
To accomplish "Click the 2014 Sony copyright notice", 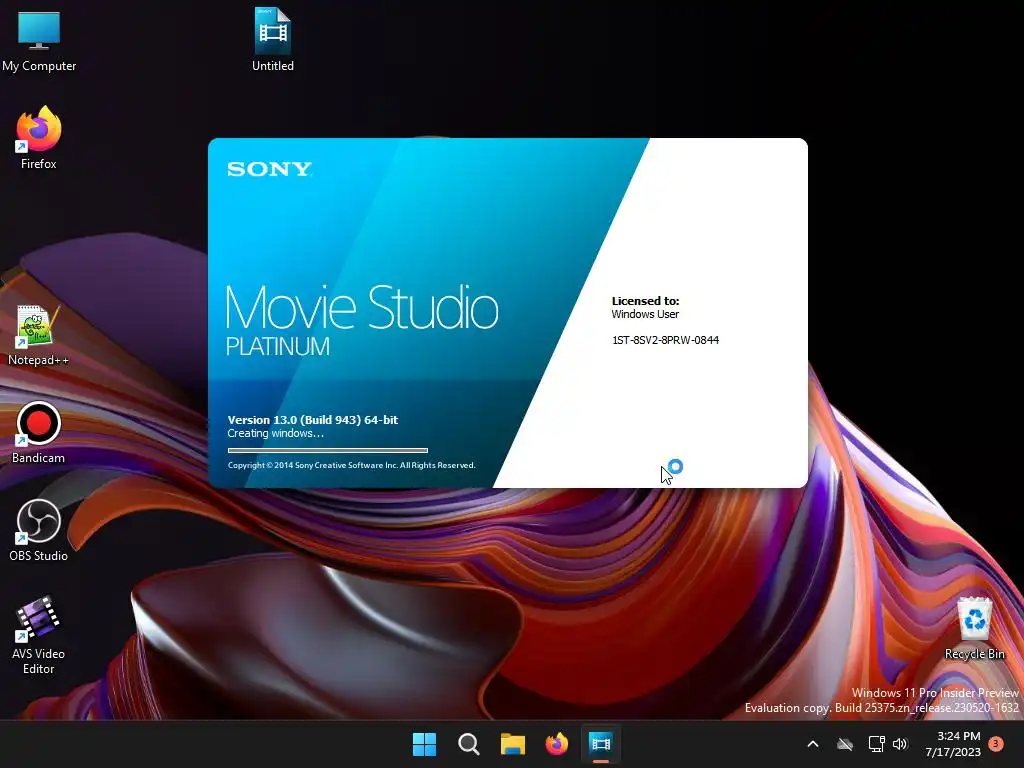I will [351, 466].
